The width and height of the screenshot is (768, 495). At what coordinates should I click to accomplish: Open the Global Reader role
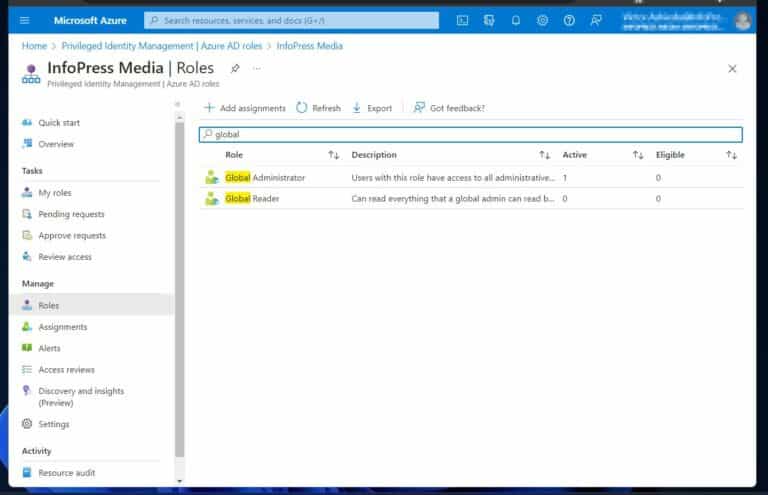(x=252, y=198)
